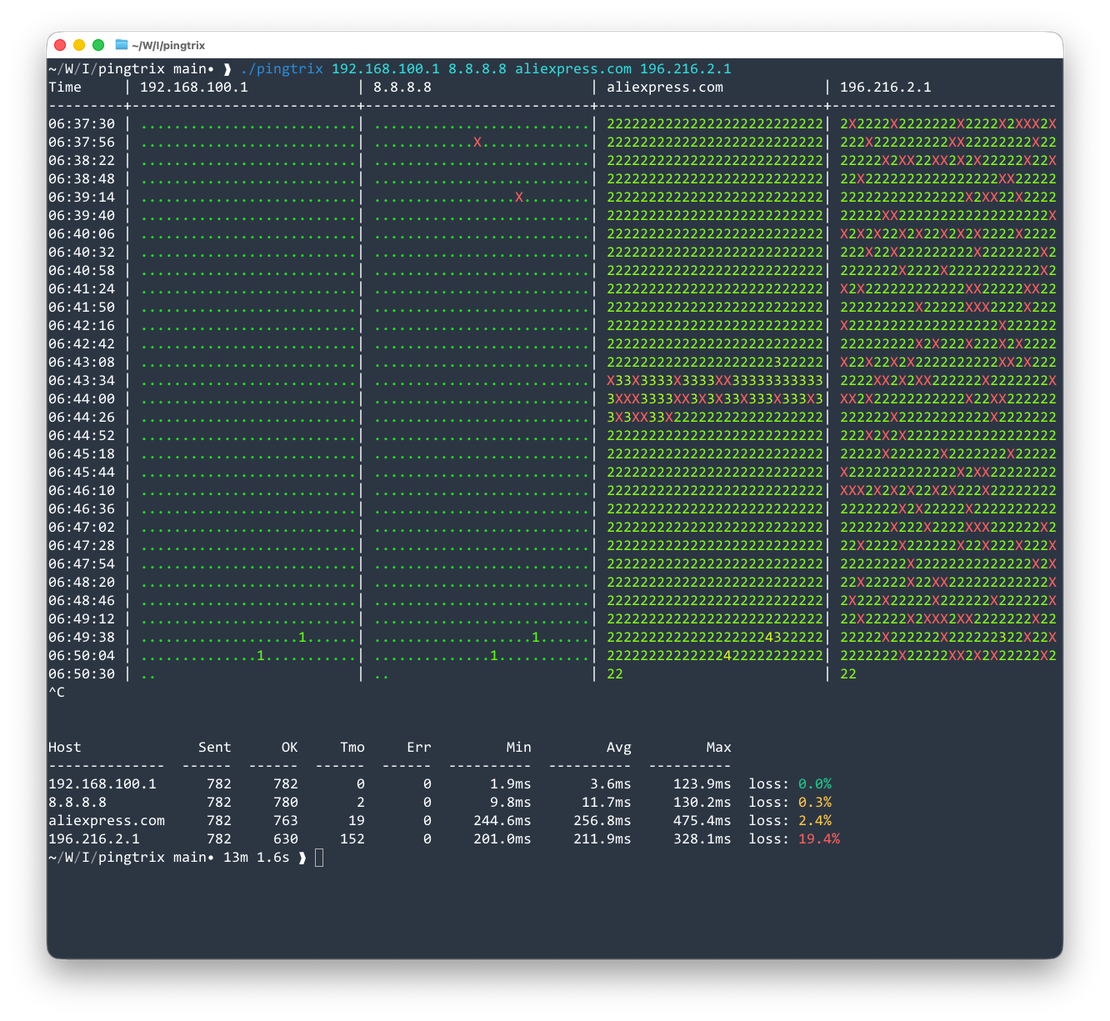Click the Avg header in the summary table

[x=619, y=747]
